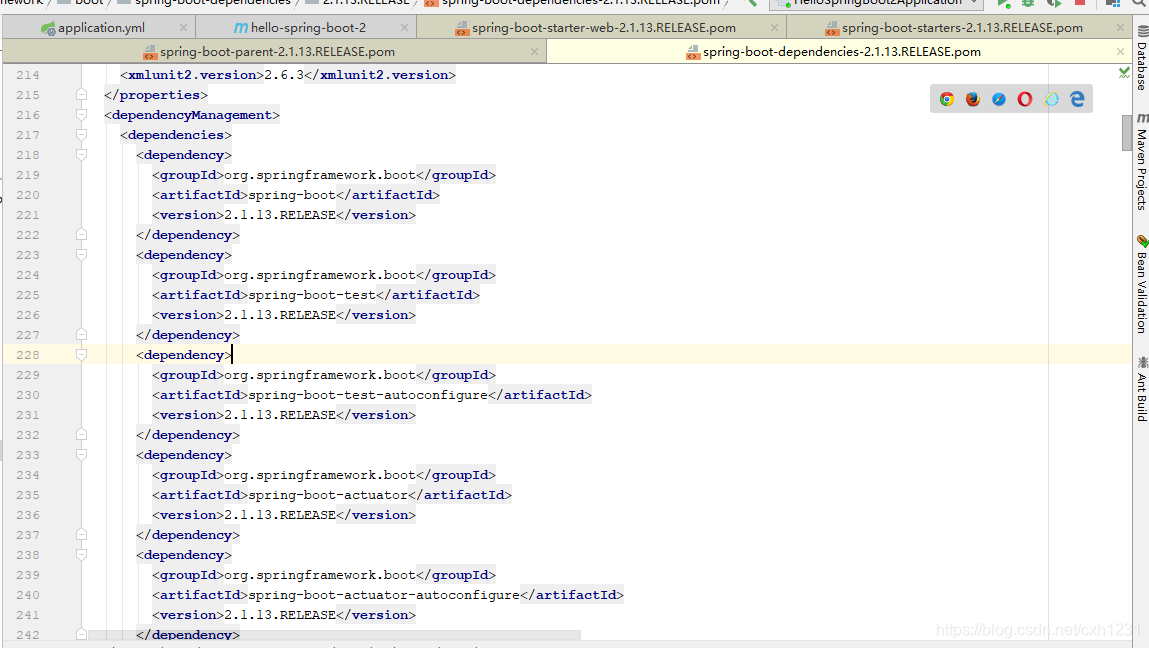
Task: Click dependencies opening tag on line 217
Action: click(x=176, y=135)
